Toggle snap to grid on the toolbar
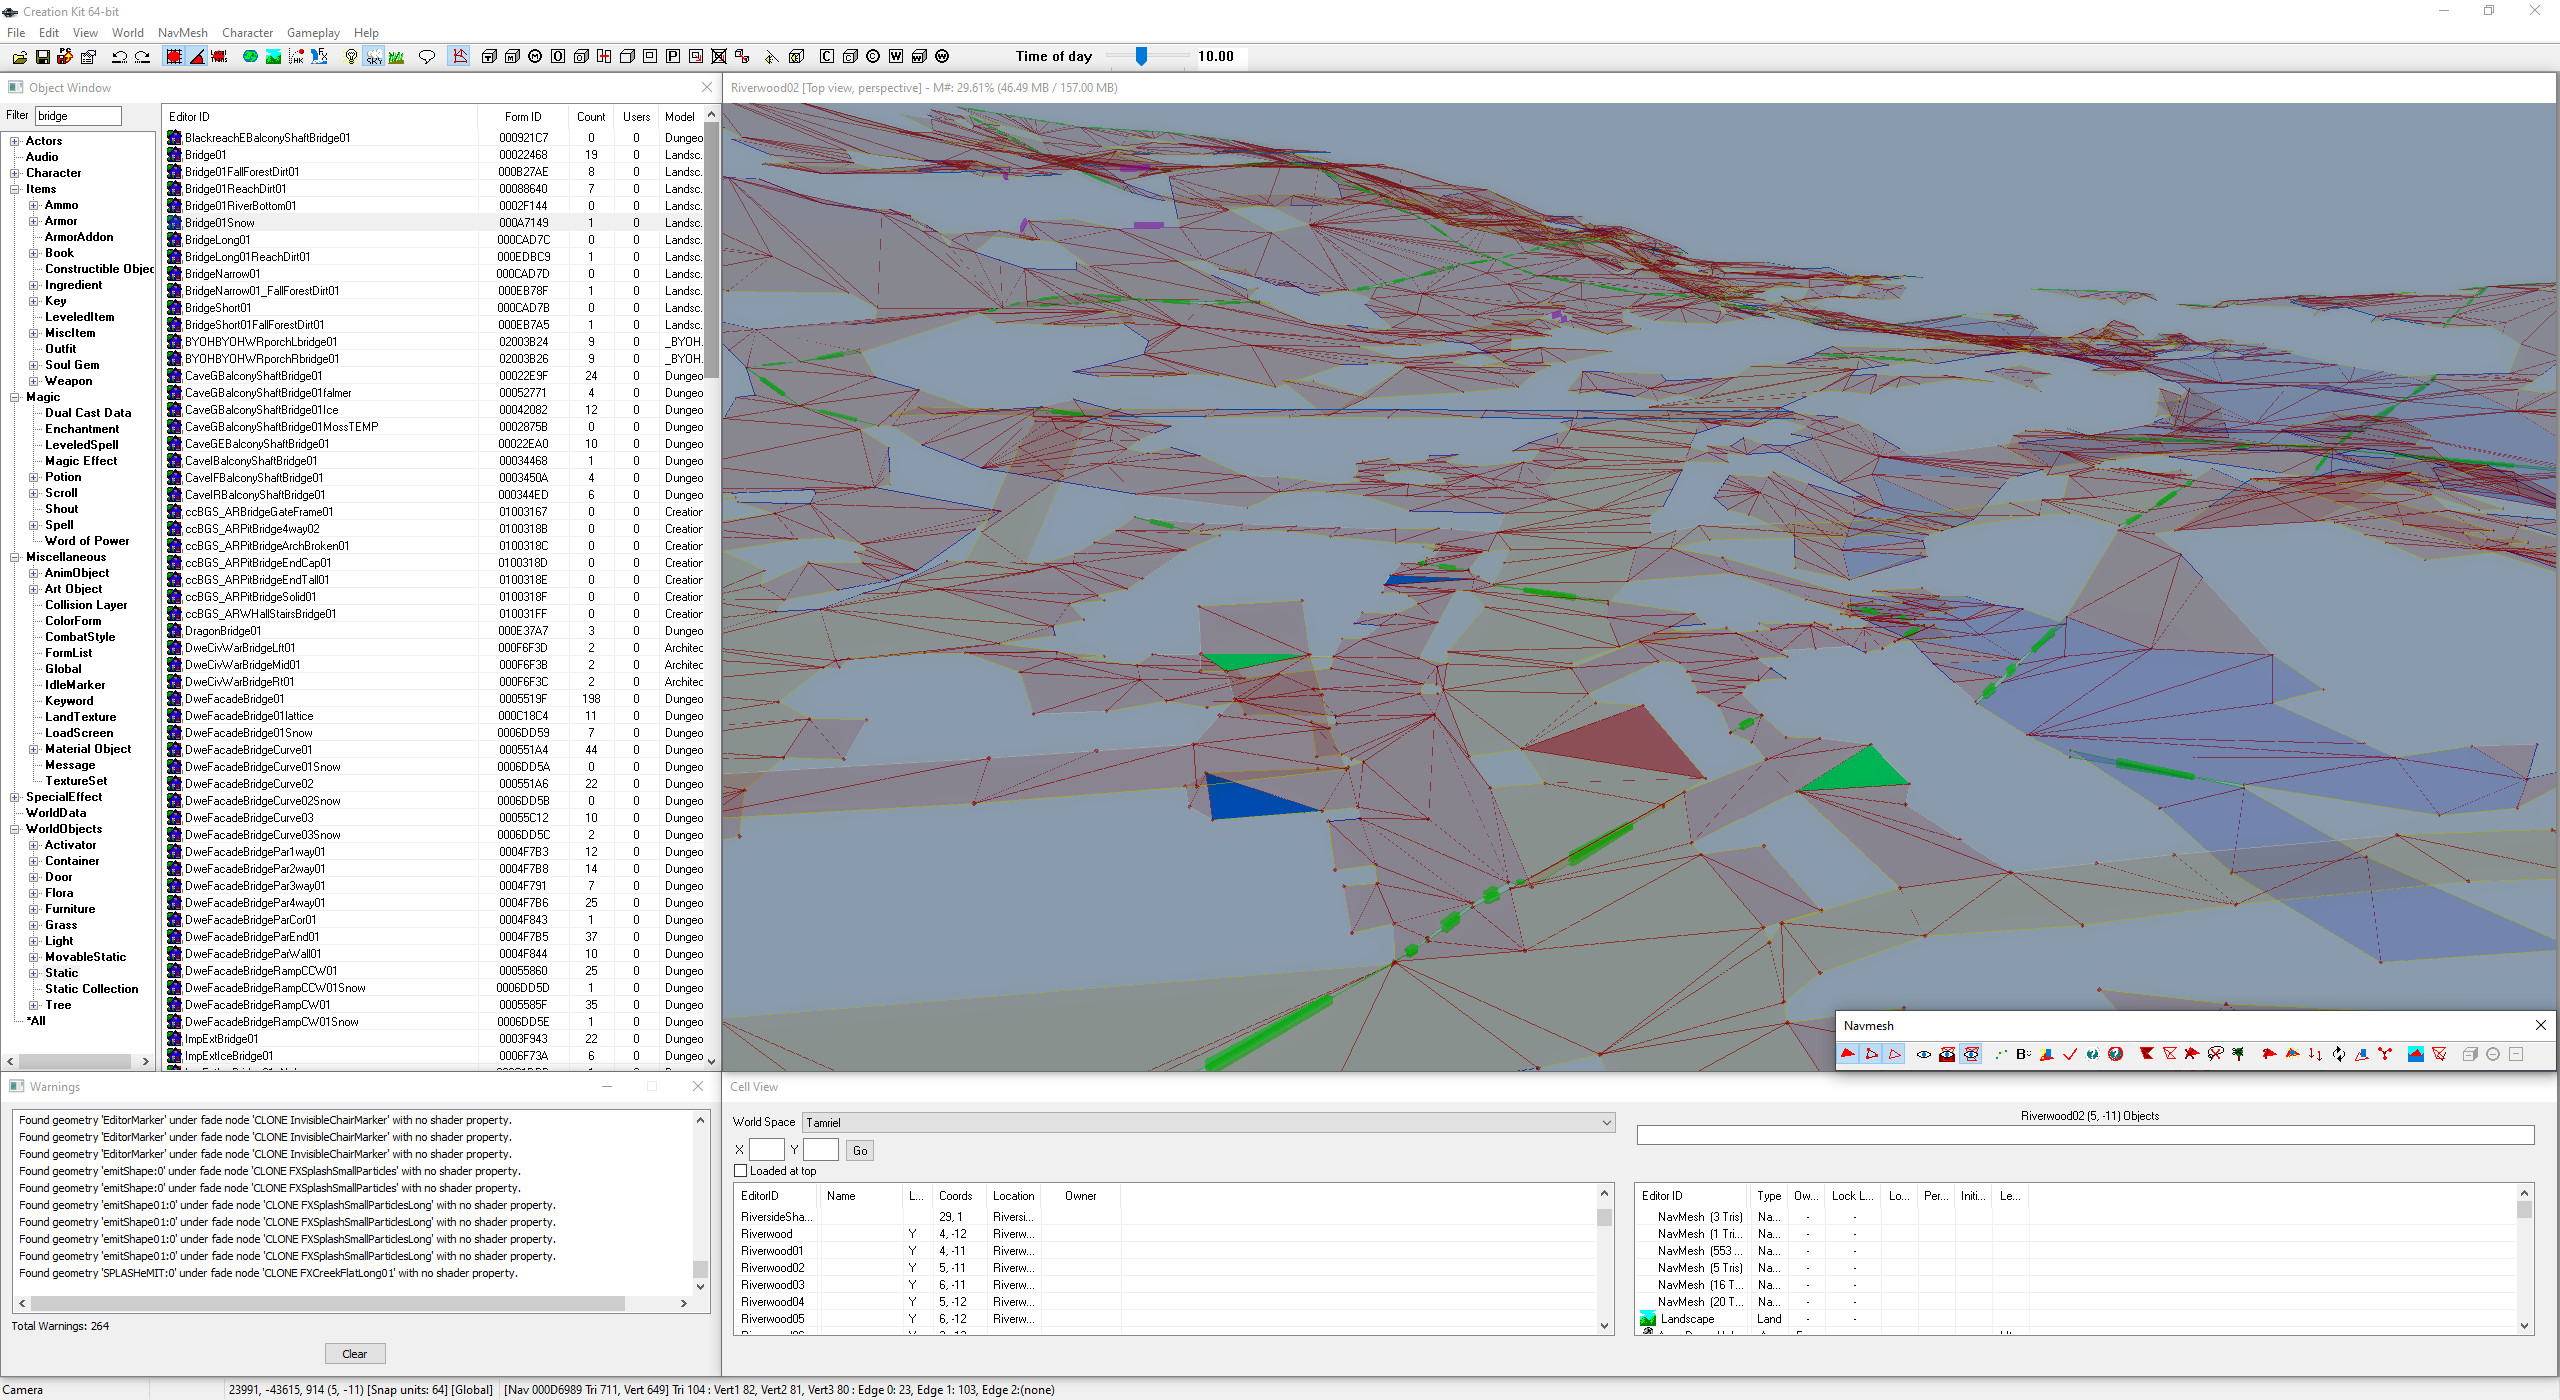Viewport: 2560px width, 1400px height. [x=172, y=57]
